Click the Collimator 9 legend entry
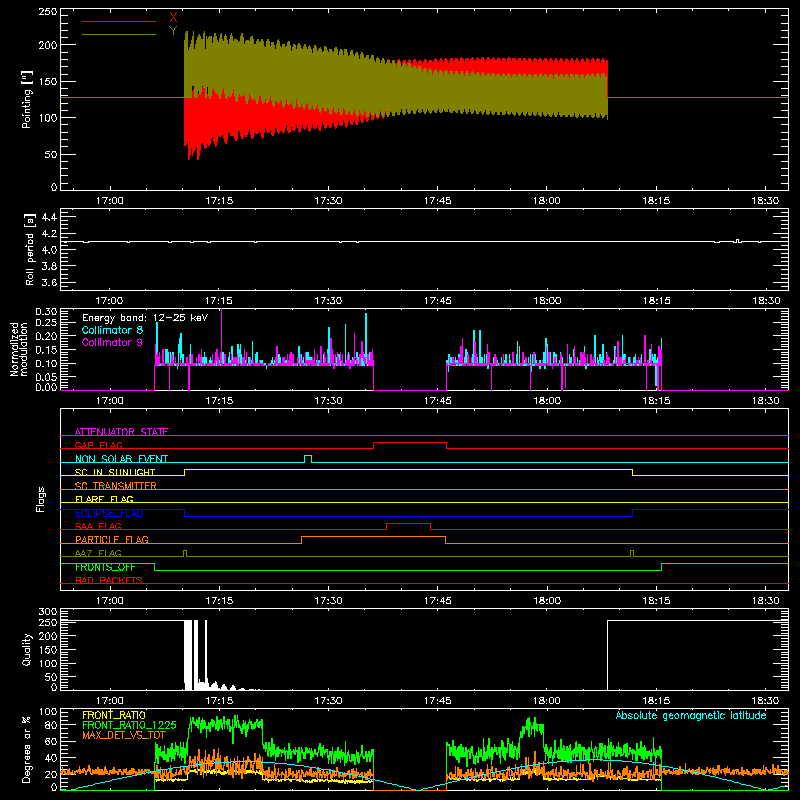Viewport: 800px width, 800px height. [x=112, y=342]
